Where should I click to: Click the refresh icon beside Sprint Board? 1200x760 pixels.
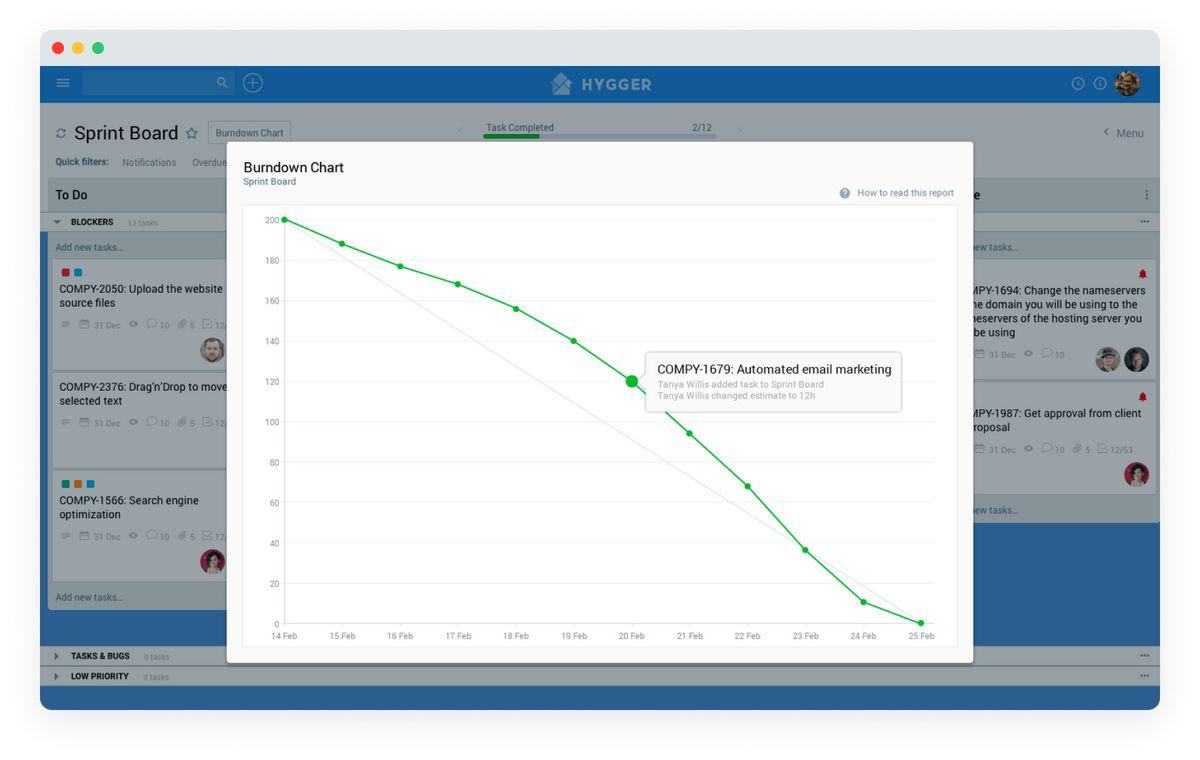click(61, 134)
